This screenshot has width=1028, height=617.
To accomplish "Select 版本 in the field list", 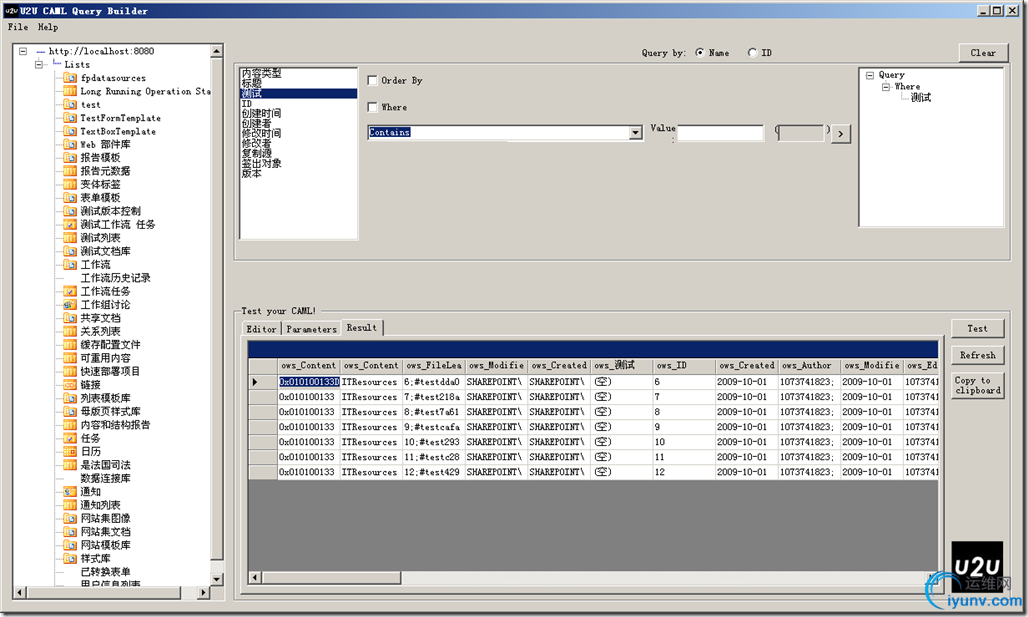I will point(251,173).
